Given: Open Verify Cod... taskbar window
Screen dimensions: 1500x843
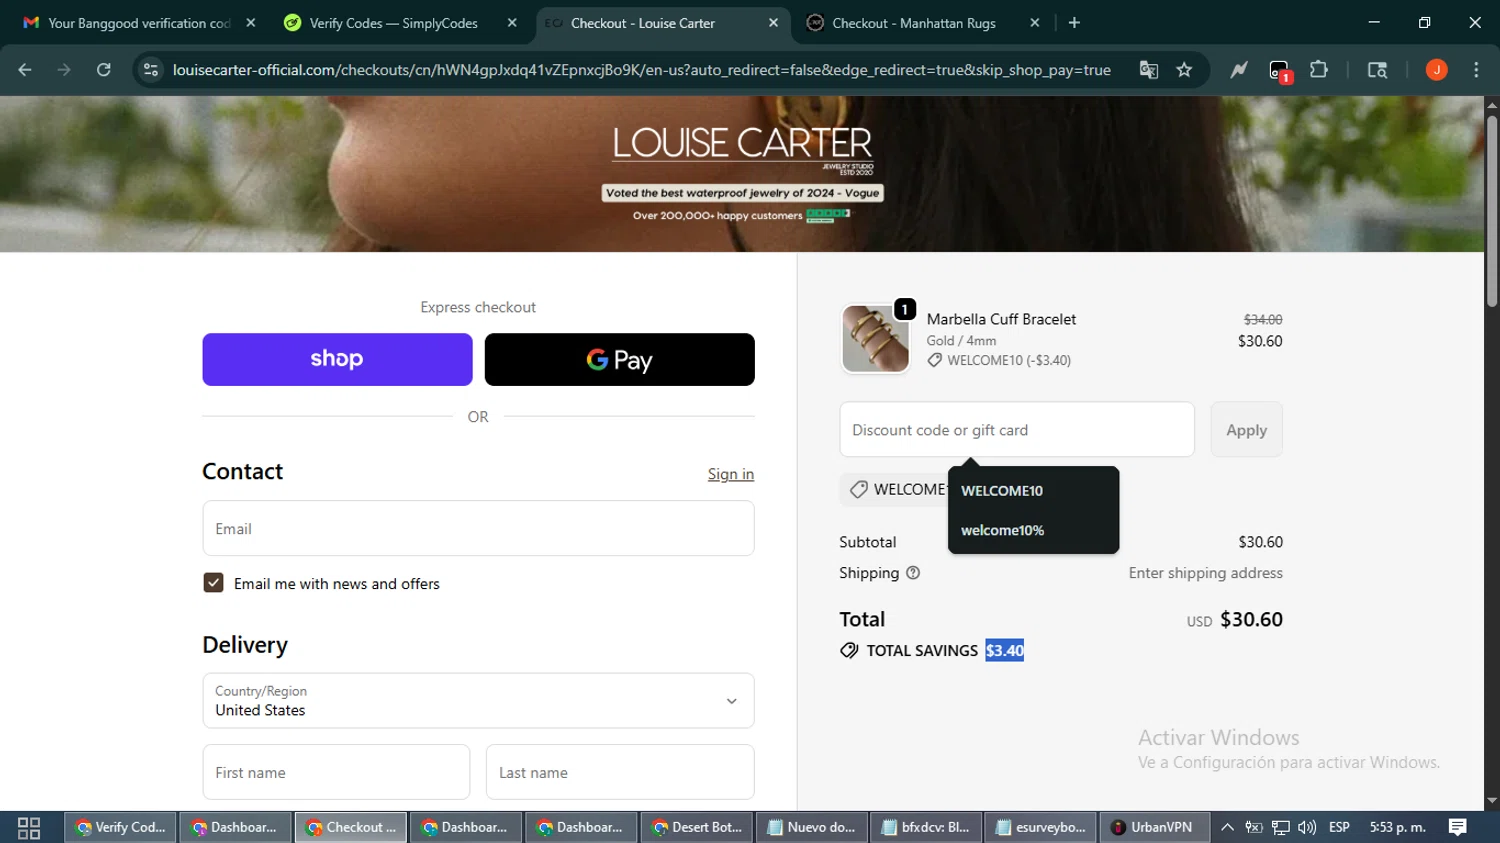Looking at the screenshot, I should (x=121, y=827).
